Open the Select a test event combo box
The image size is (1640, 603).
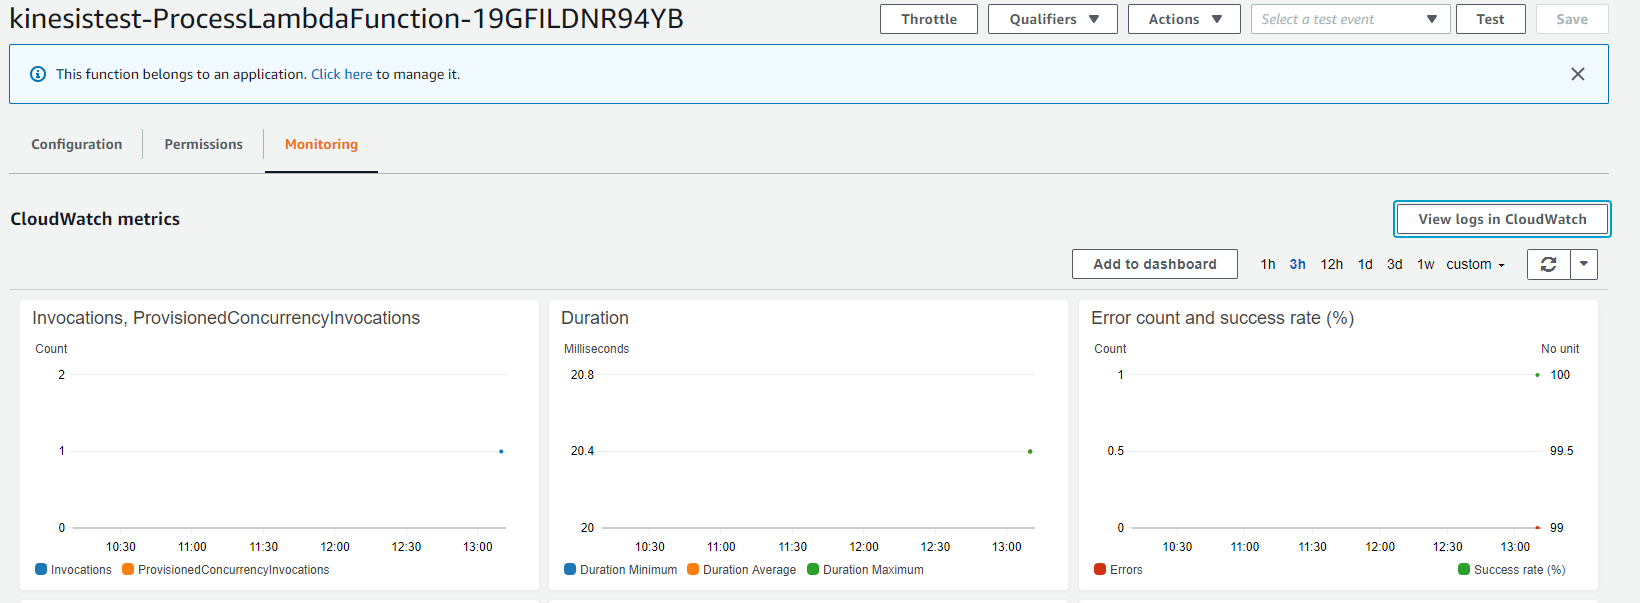(1350, 19)
